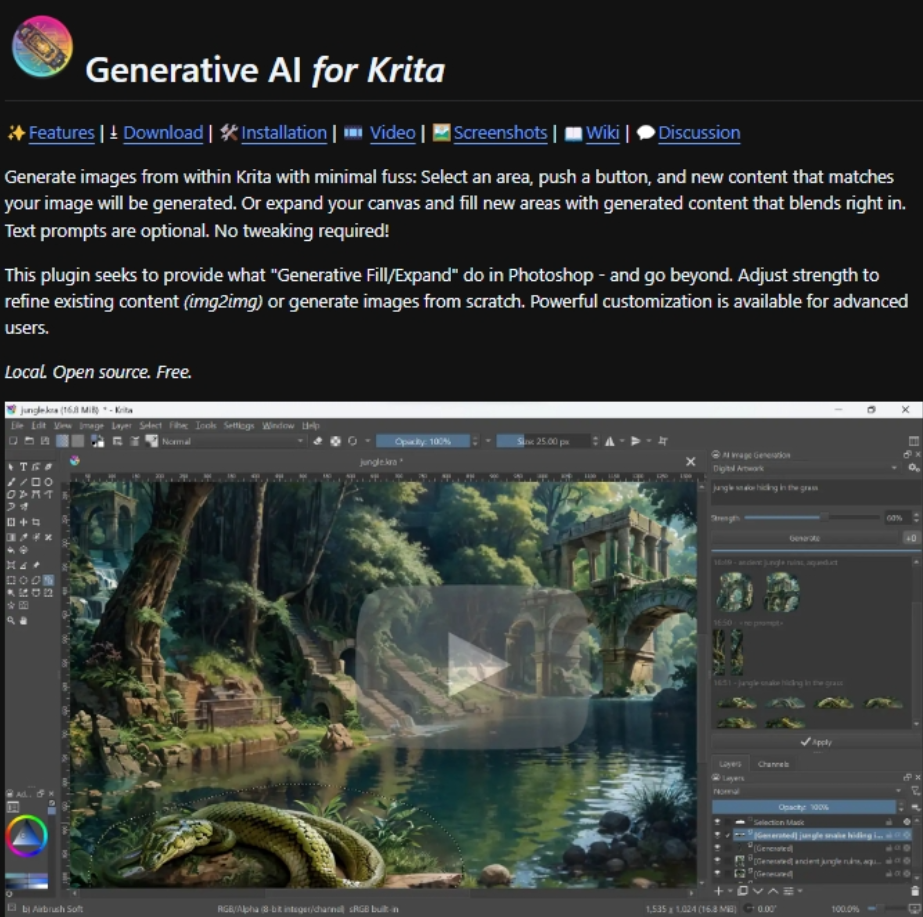This screenshot has width=923, height=917.
Task: Open the layer filter funnel icon
Action: (x=915, y=790)
